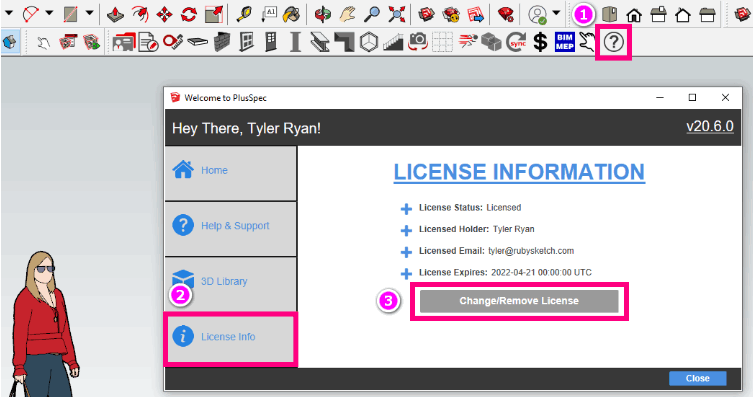Select the Scale tool
The width and height of the screenshot is (753, 397).
coord(214,14)
